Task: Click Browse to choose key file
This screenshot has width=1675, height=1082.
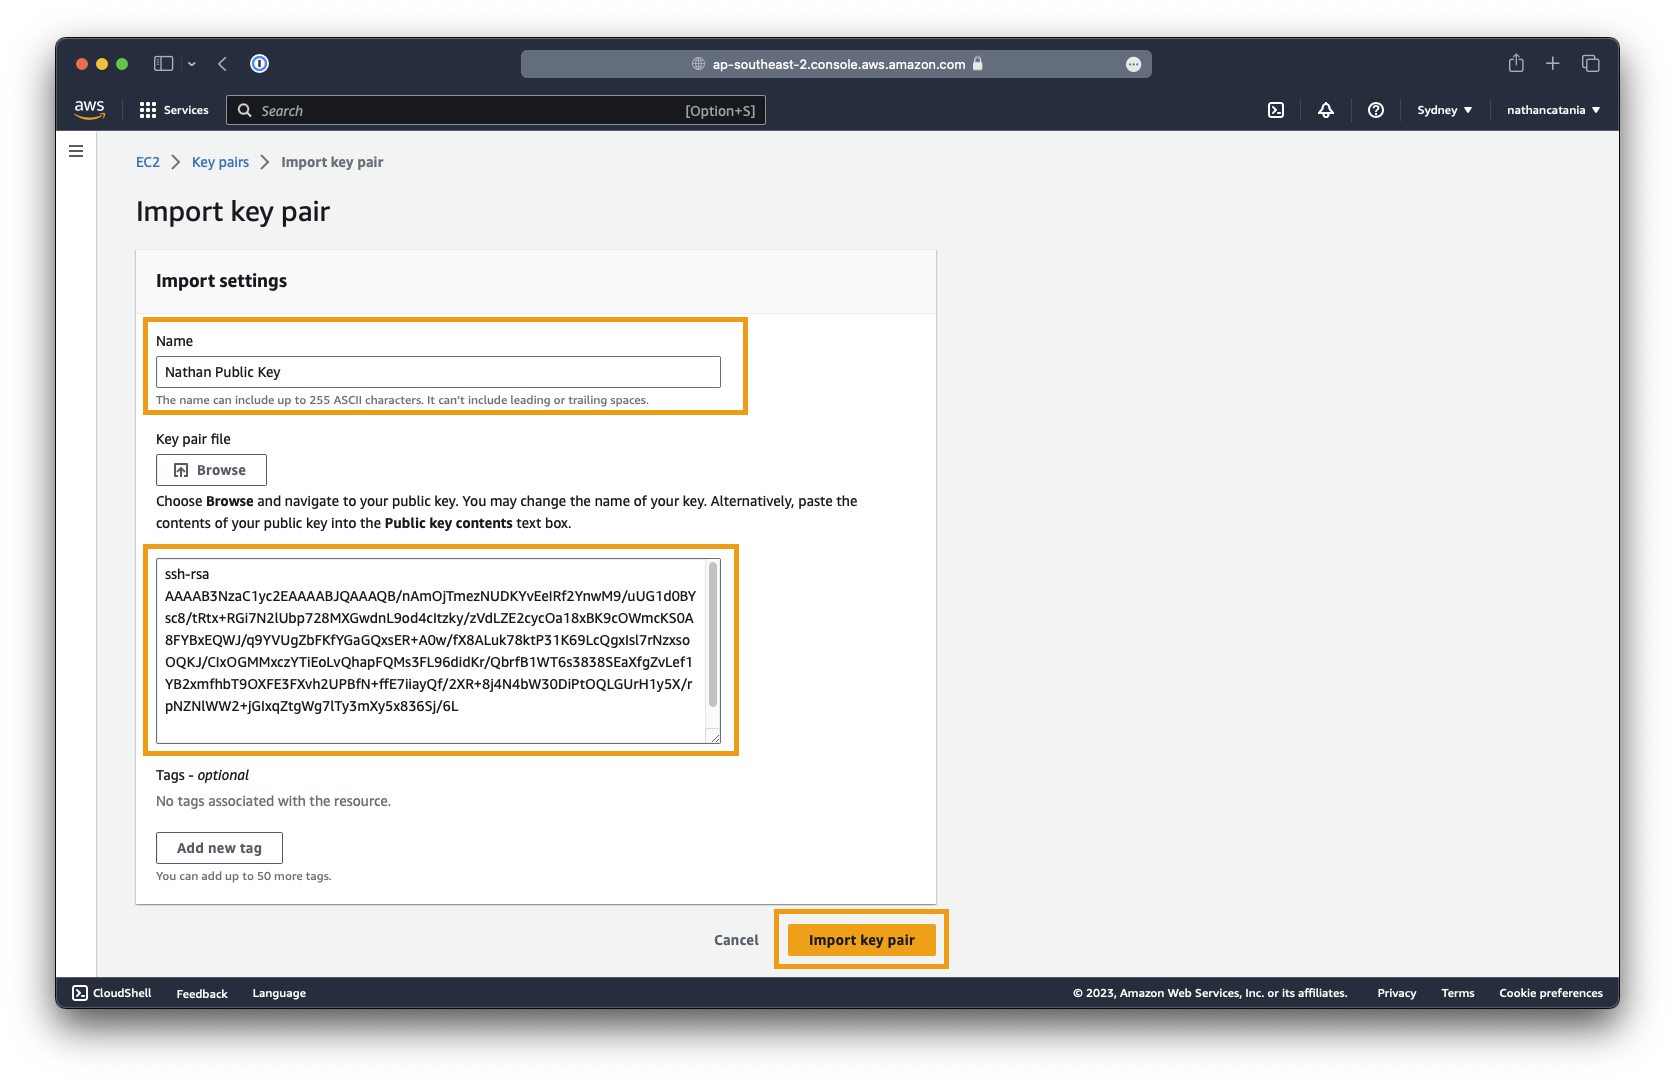Action: tap(211, 470)
